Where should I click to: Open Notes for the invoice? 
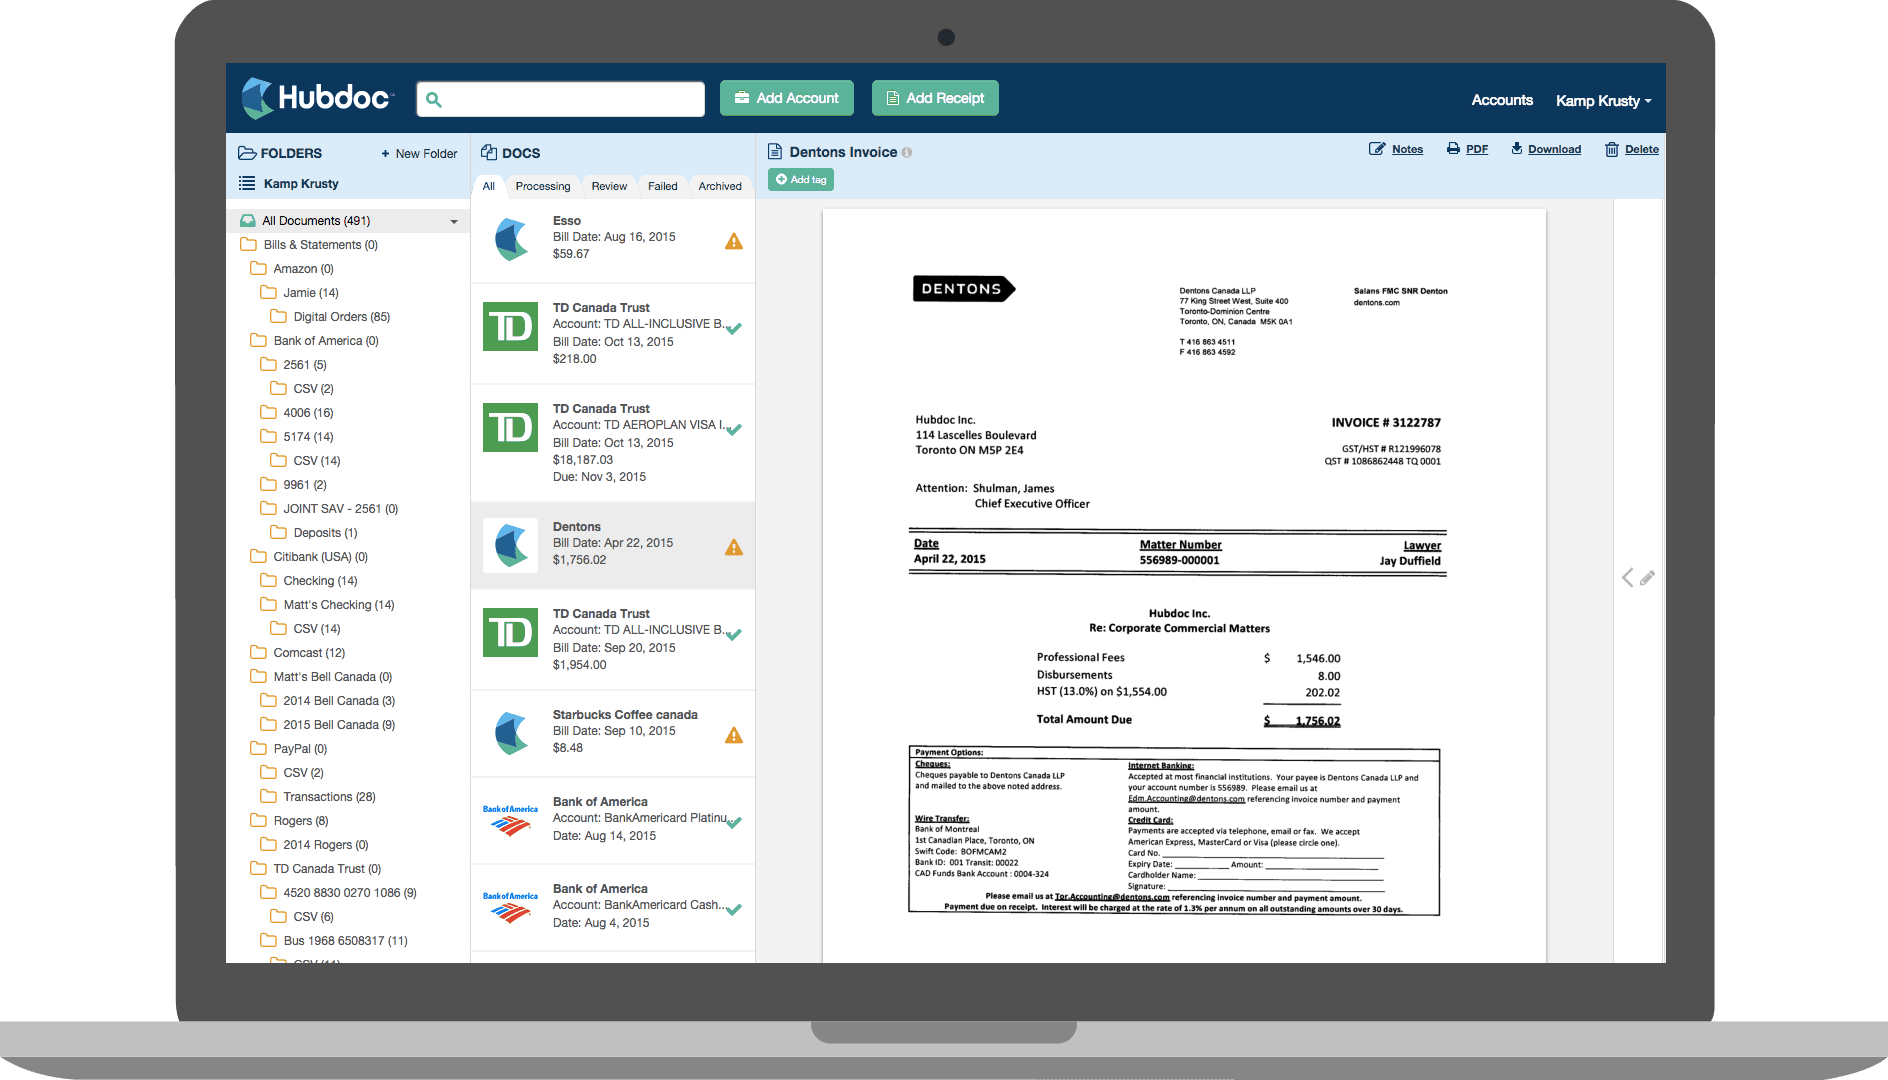[1396, 149]
